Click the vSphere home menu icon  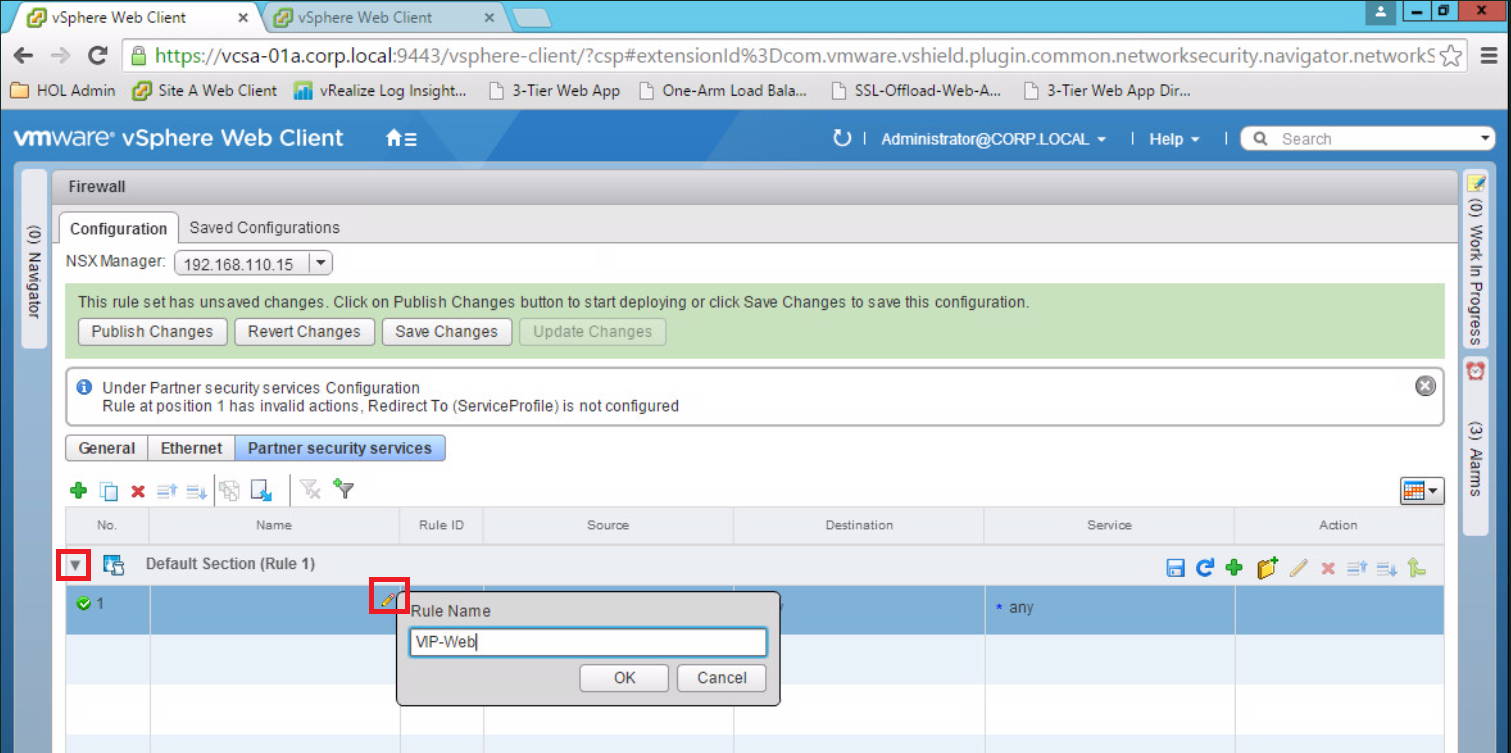[x=401, y=139]
